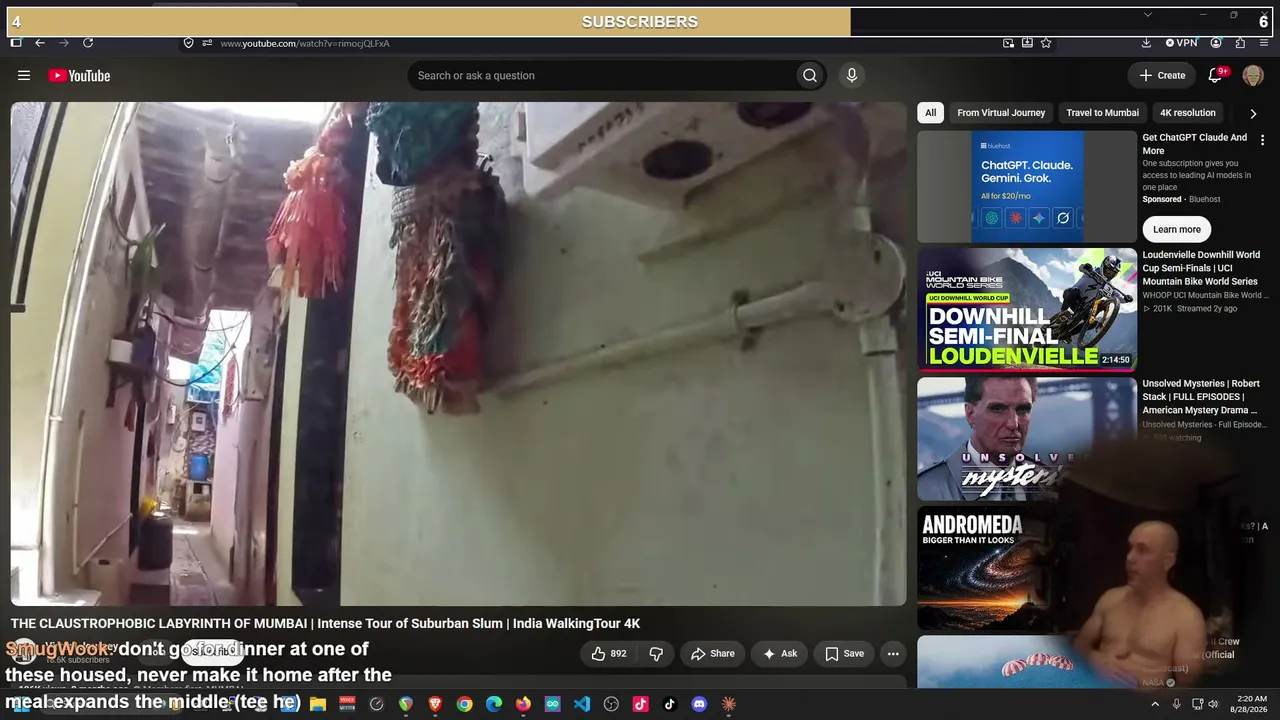Open the browser tab list chevron
1280x720 pixels.
click(x=1148, y=15)
